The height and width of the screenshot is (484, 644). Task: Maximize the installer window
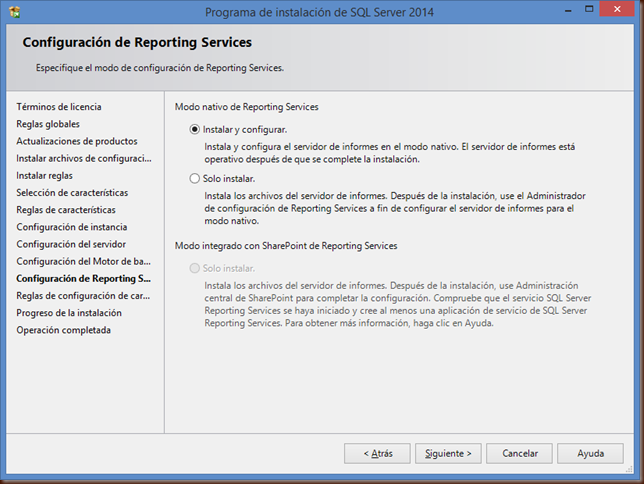[589, 9]
